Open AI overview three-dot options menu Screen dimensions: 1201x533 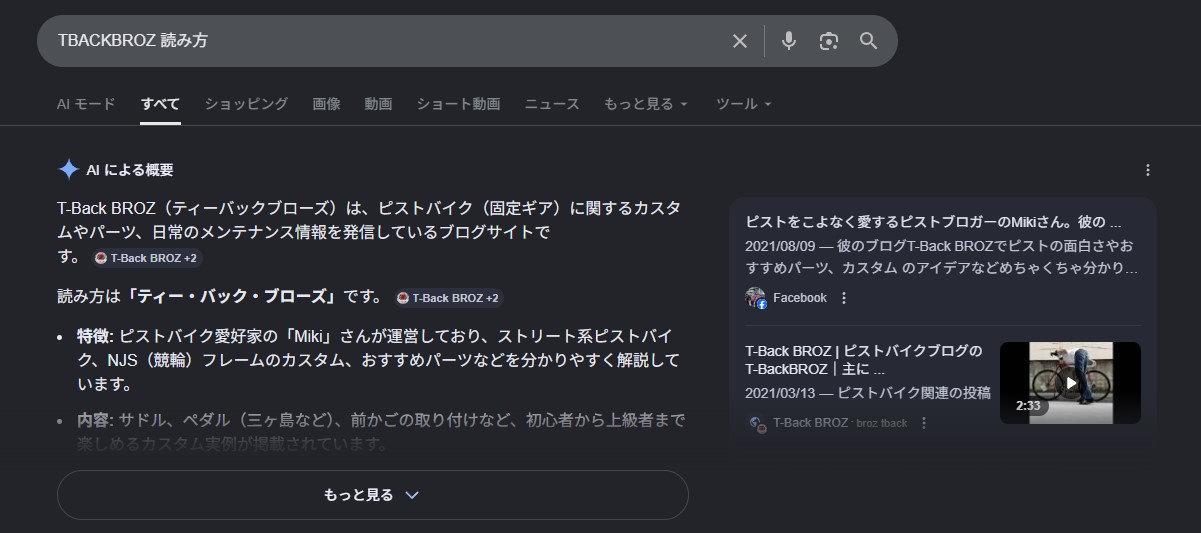click(1148, 170)
